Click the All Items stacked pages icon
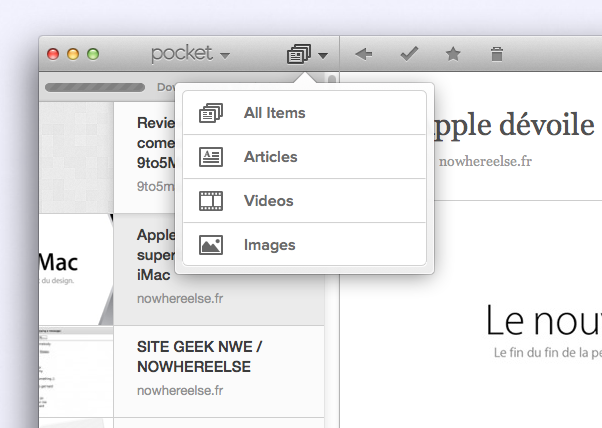 point(211,113)
